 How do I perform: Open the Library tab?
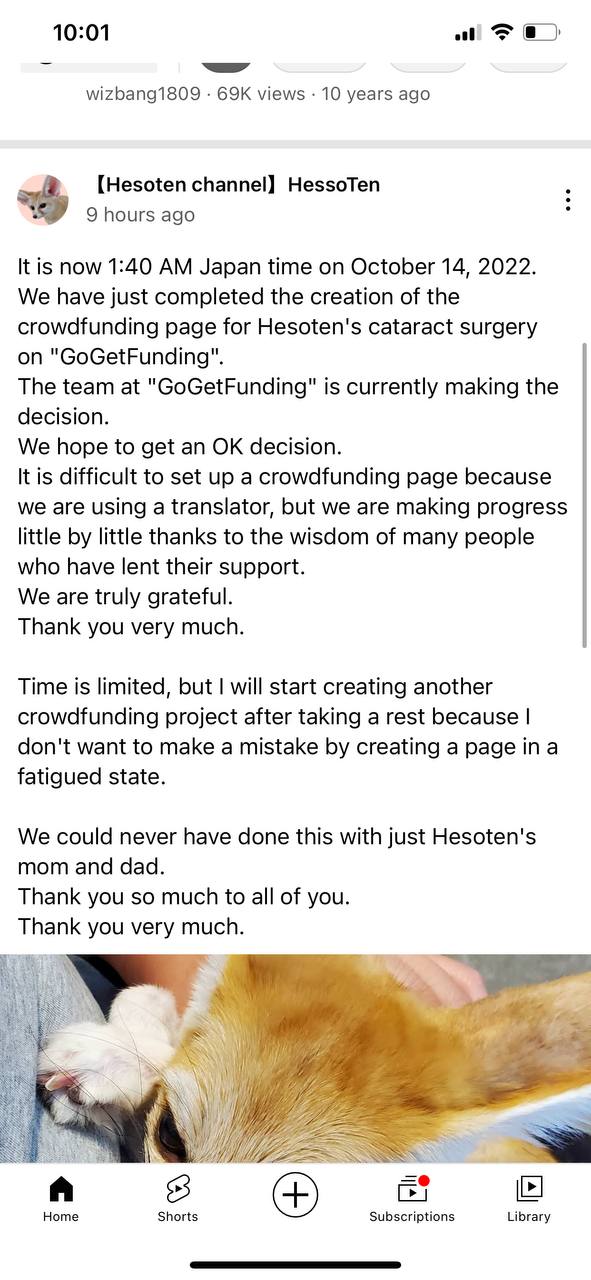pos(529,1199)
